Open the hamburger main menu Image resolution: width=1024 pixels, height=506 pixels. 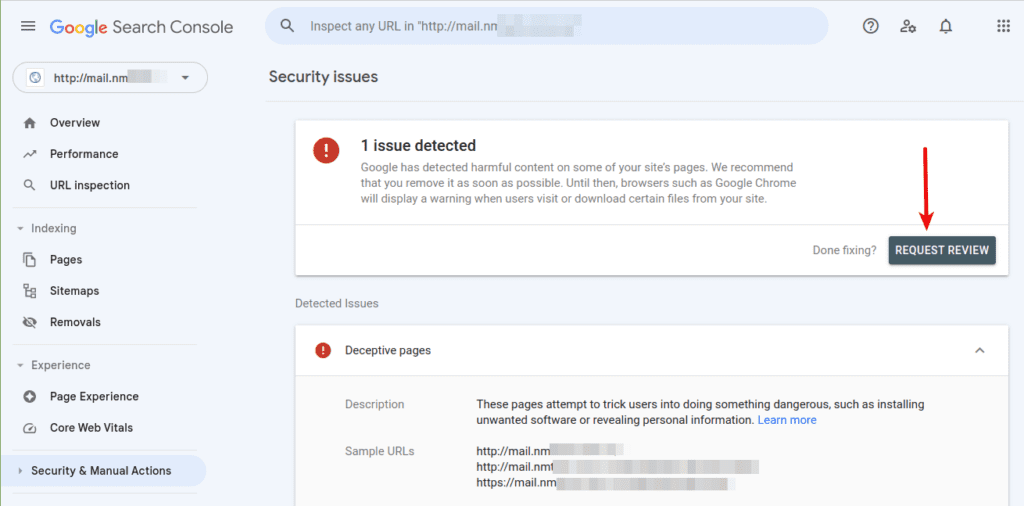(x=28, y=26)
